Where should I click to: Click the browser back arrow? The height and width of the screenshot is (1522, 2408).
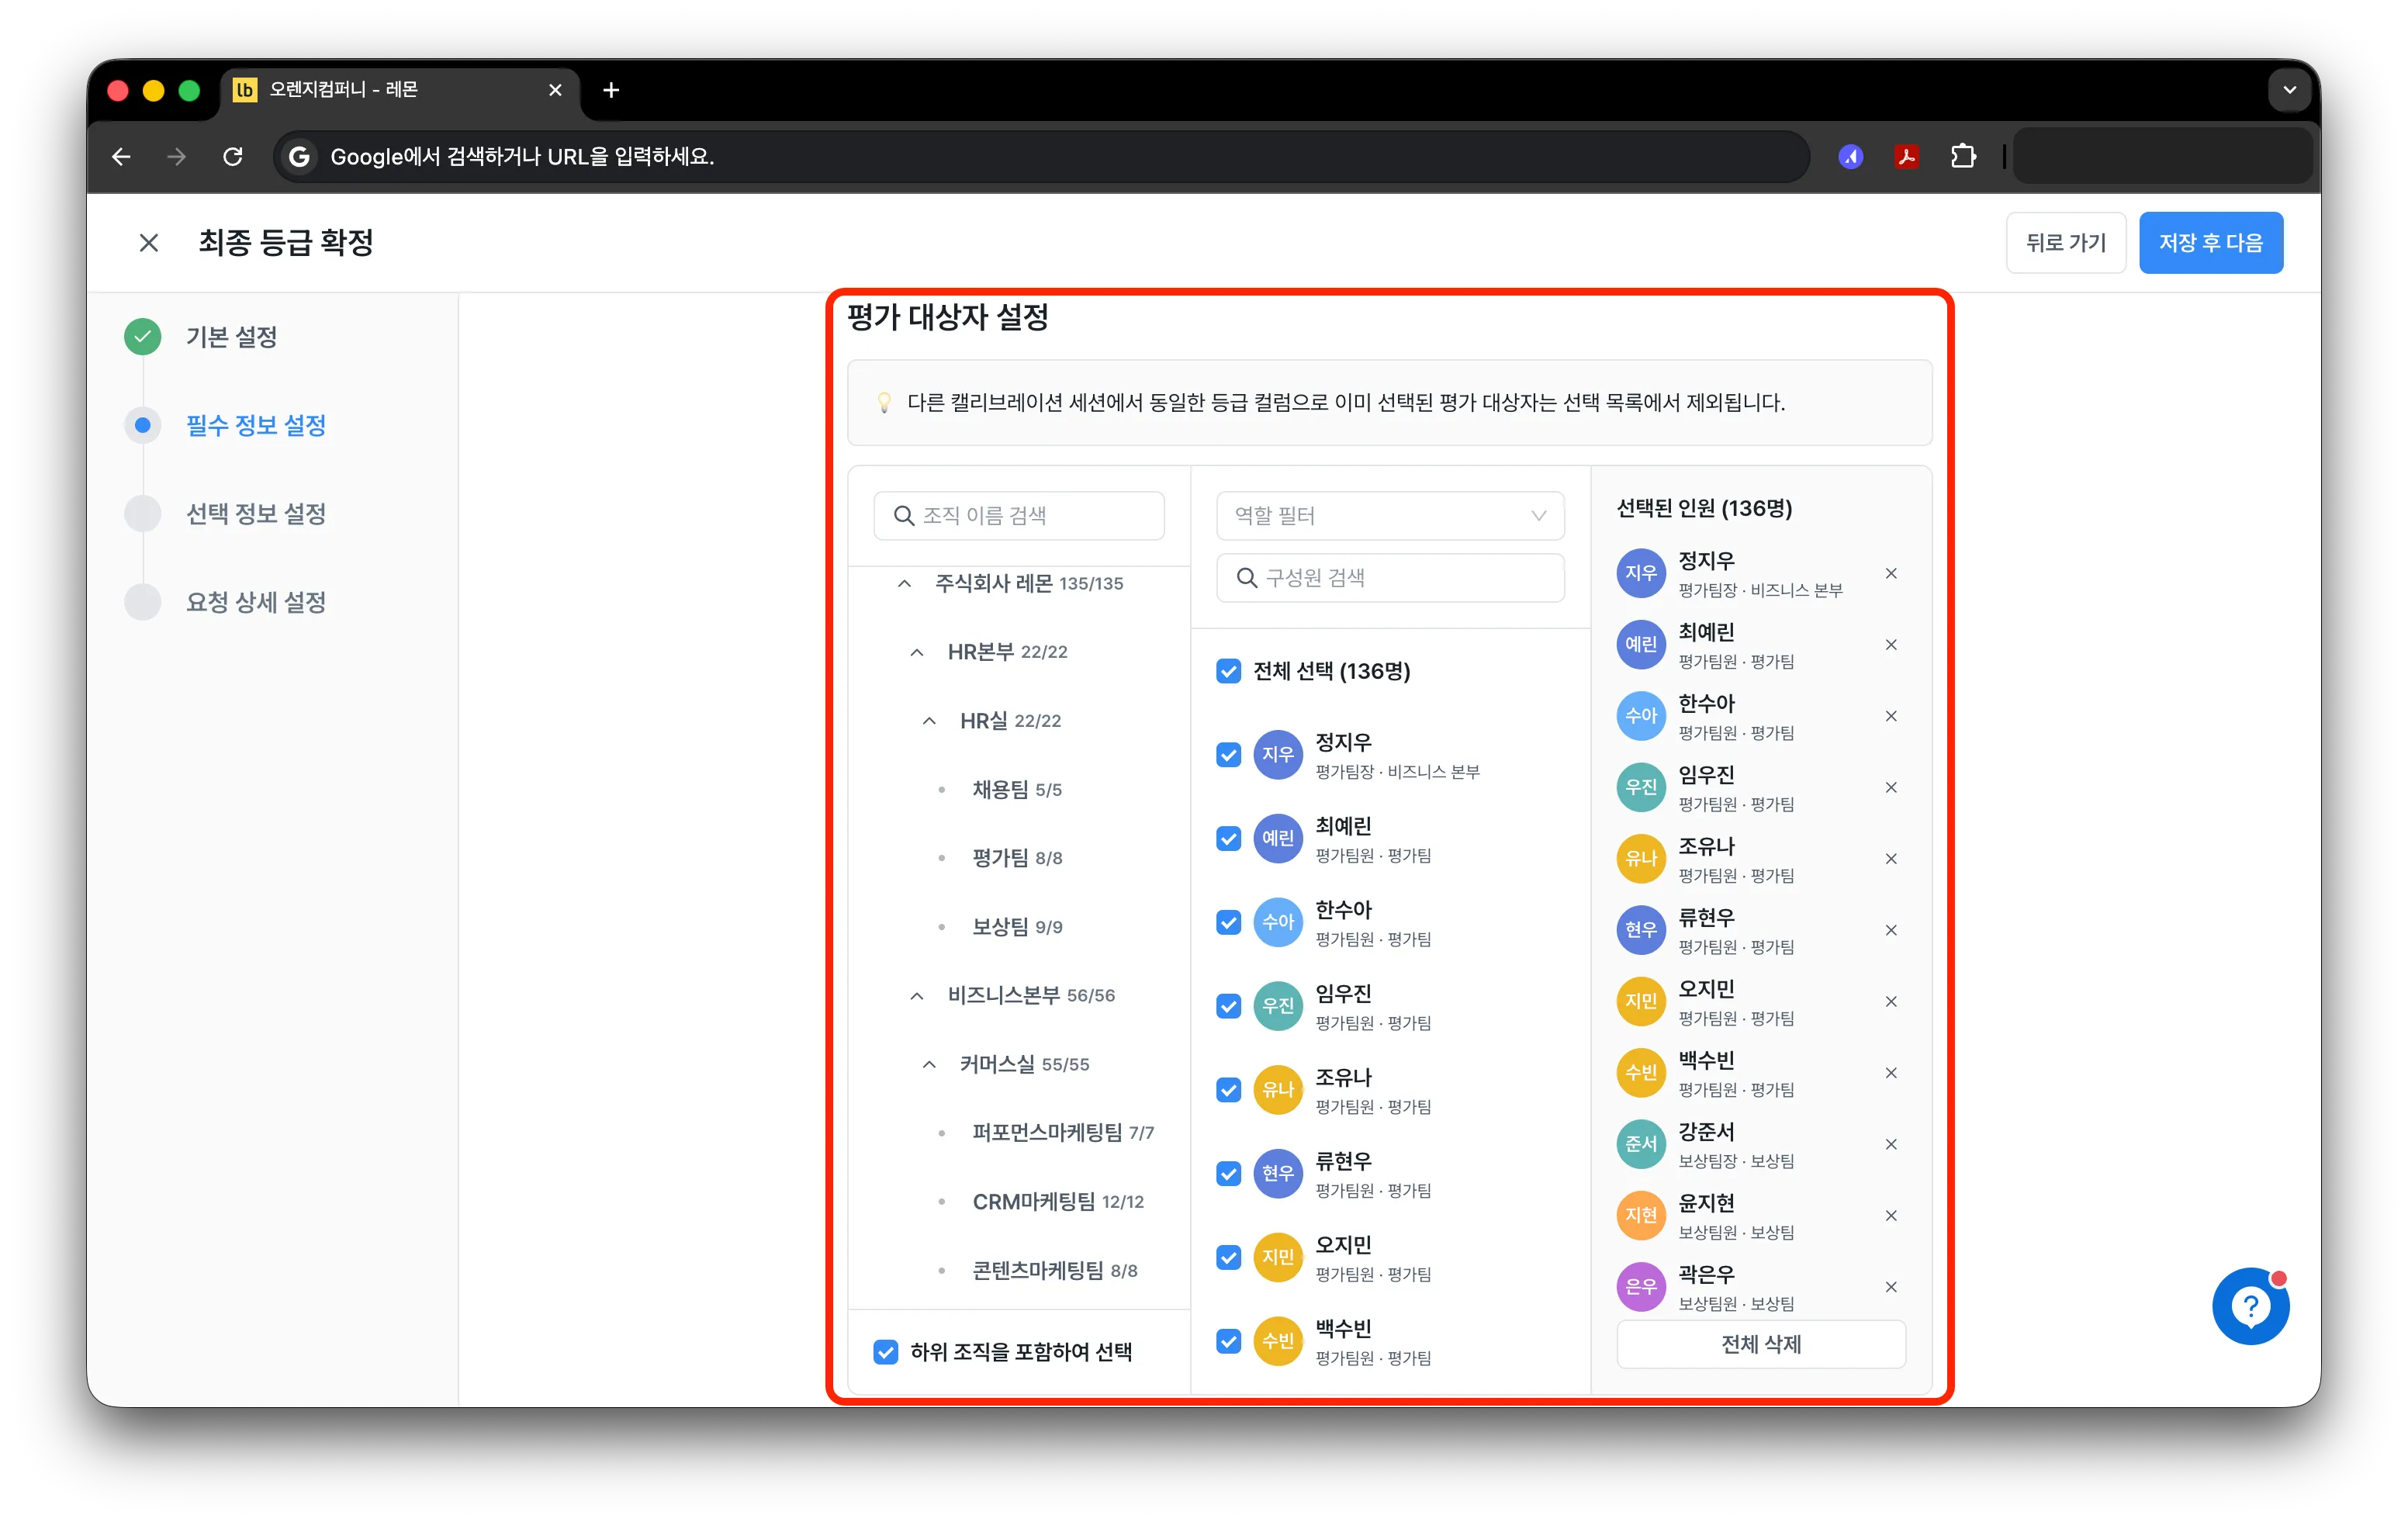coord(121,157)
